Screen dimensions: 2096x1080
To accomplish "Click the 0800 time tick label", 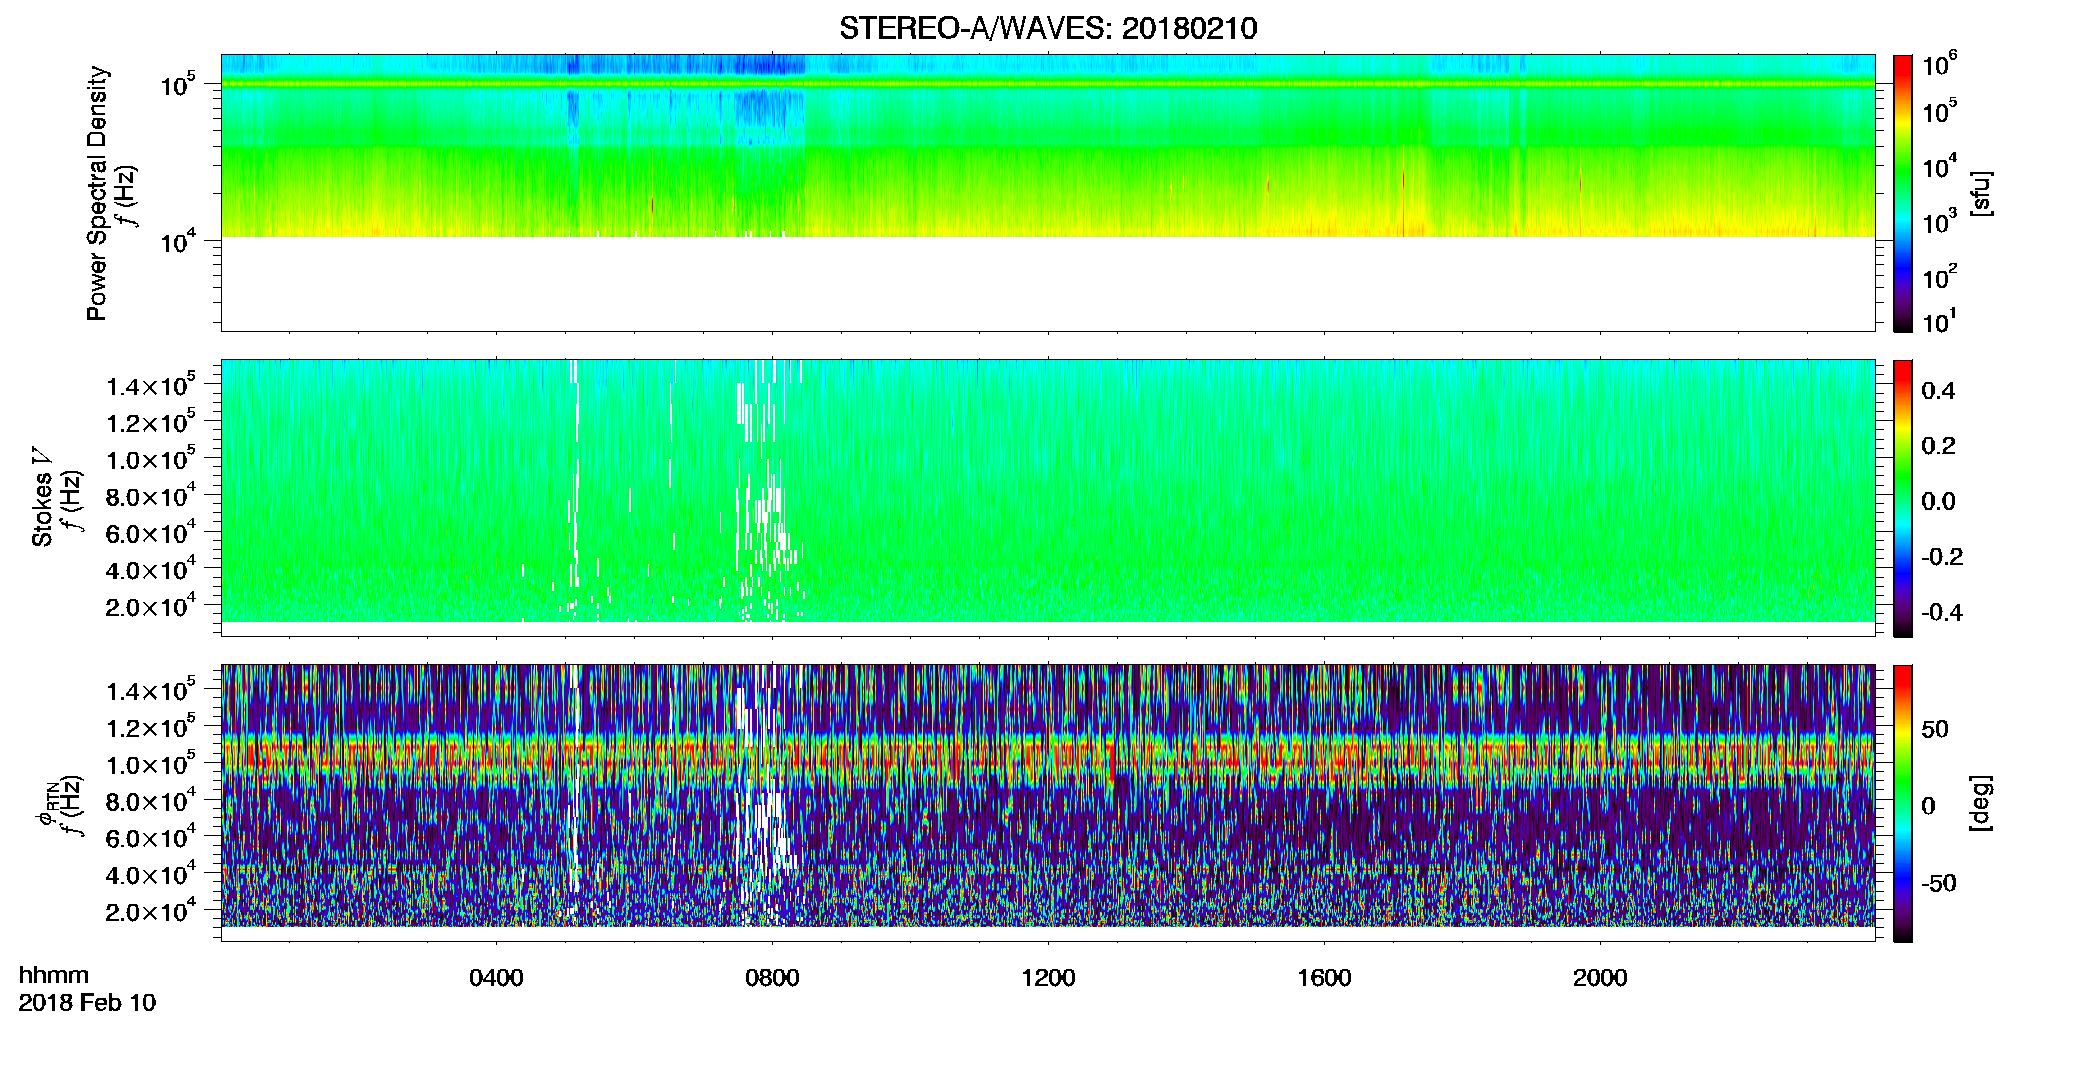I will pos(772,977).
